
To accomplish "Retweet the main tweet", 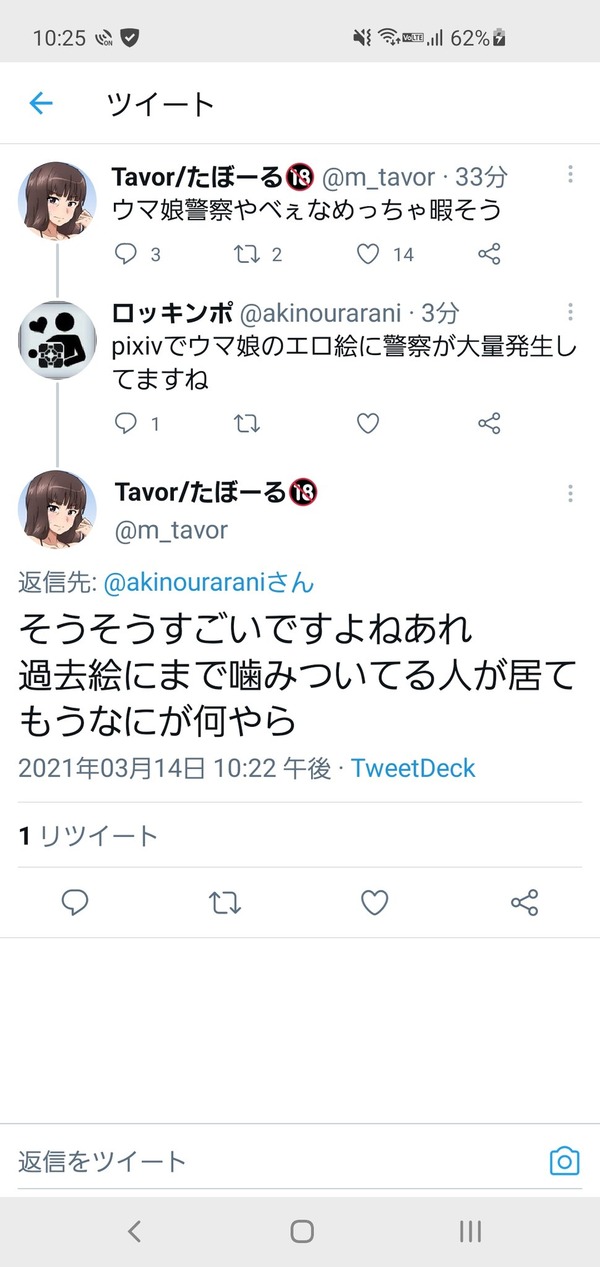I will 225,903.
